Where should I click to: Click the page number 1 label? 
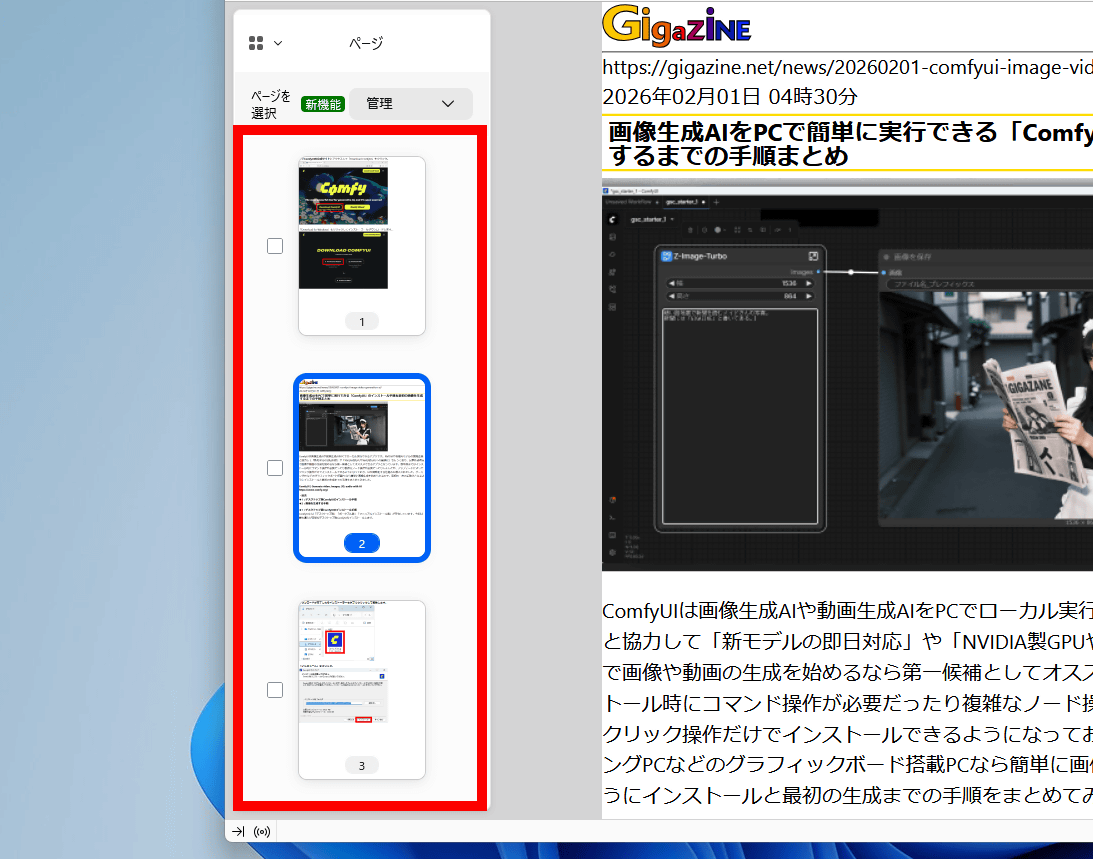pyautogui.click(x=362, y=322)
